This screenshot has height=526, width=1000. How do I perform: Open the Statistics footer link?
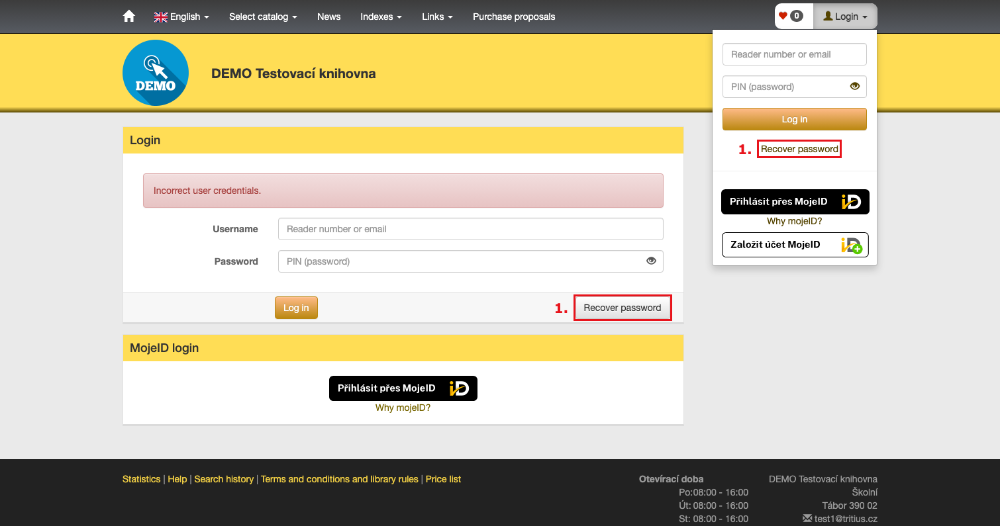141,479
